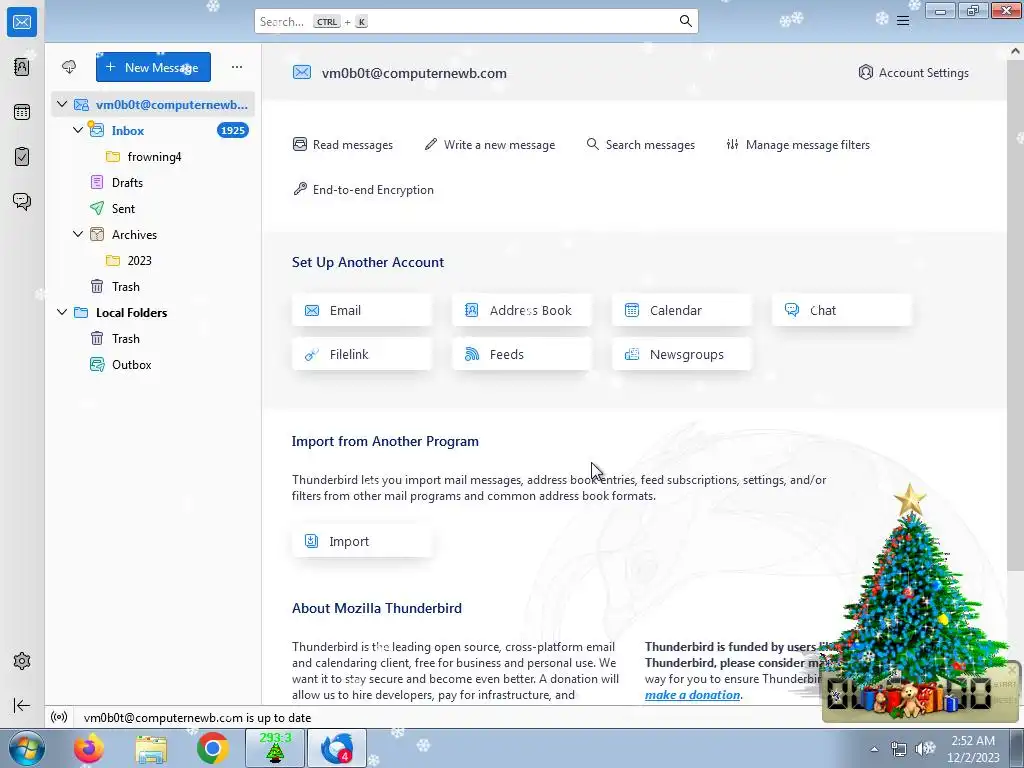Image resolution: width=1024 pixels, height=768 pixels.
Task: Click Read messages
Action: point(343,145)
